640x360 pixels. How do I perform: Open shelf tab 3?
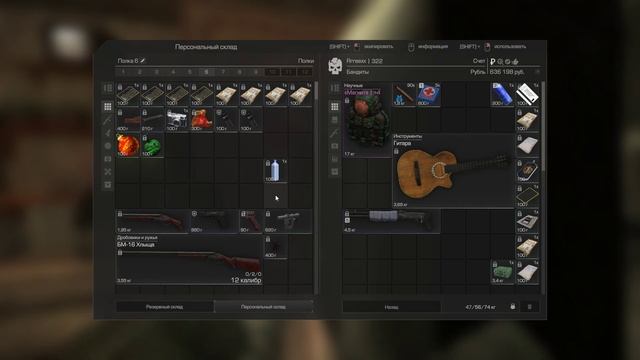coord(157,72)
